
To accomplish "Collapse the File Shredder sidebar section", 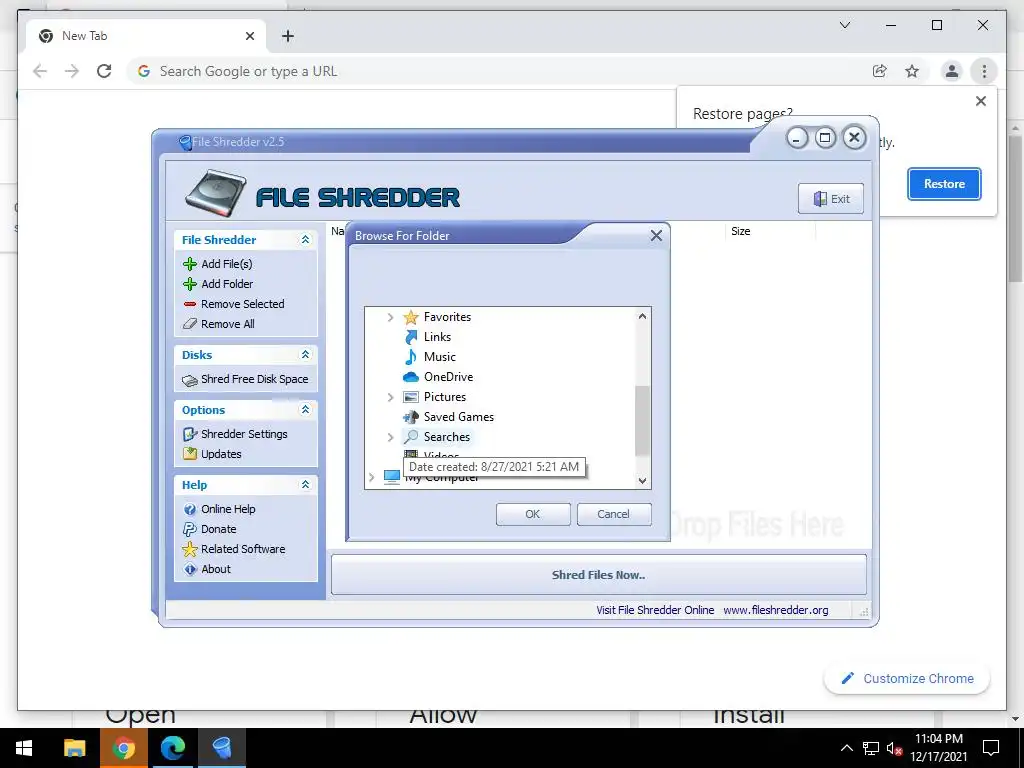I will click(x=305, y=240).
